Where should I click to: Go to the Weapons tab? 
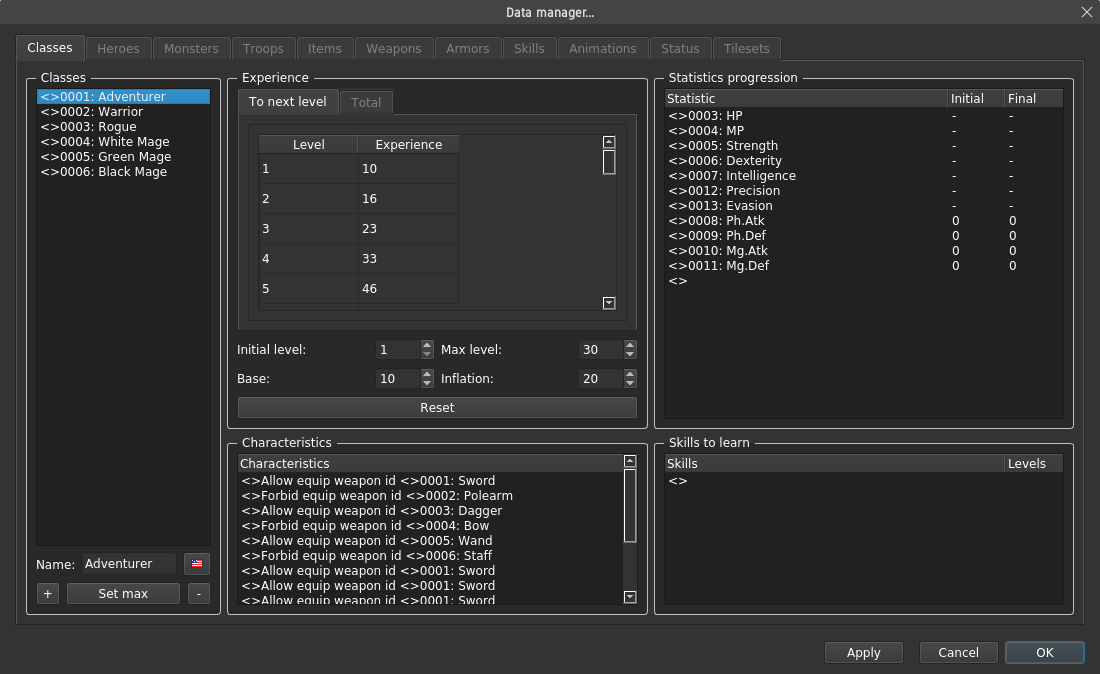(x=394, y=48)
